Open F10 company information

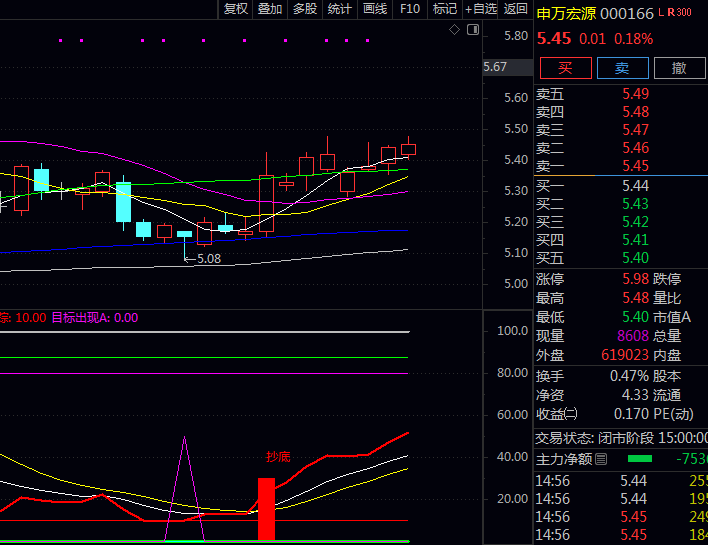(x=410, y=9)
